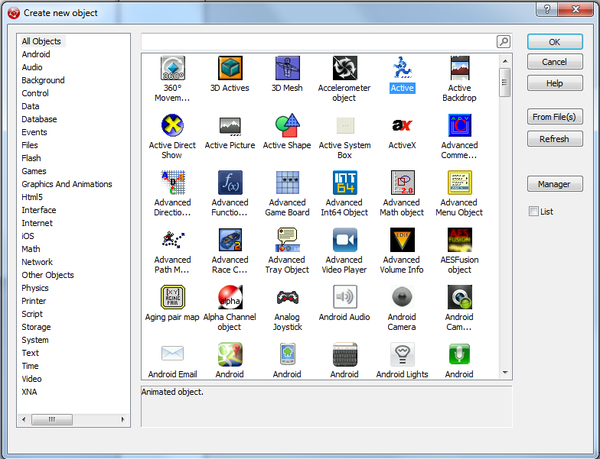This screenshot has height=459, width=600.
Task: Select the Graphics And Animations category
Action: click(x=66, y=184)
